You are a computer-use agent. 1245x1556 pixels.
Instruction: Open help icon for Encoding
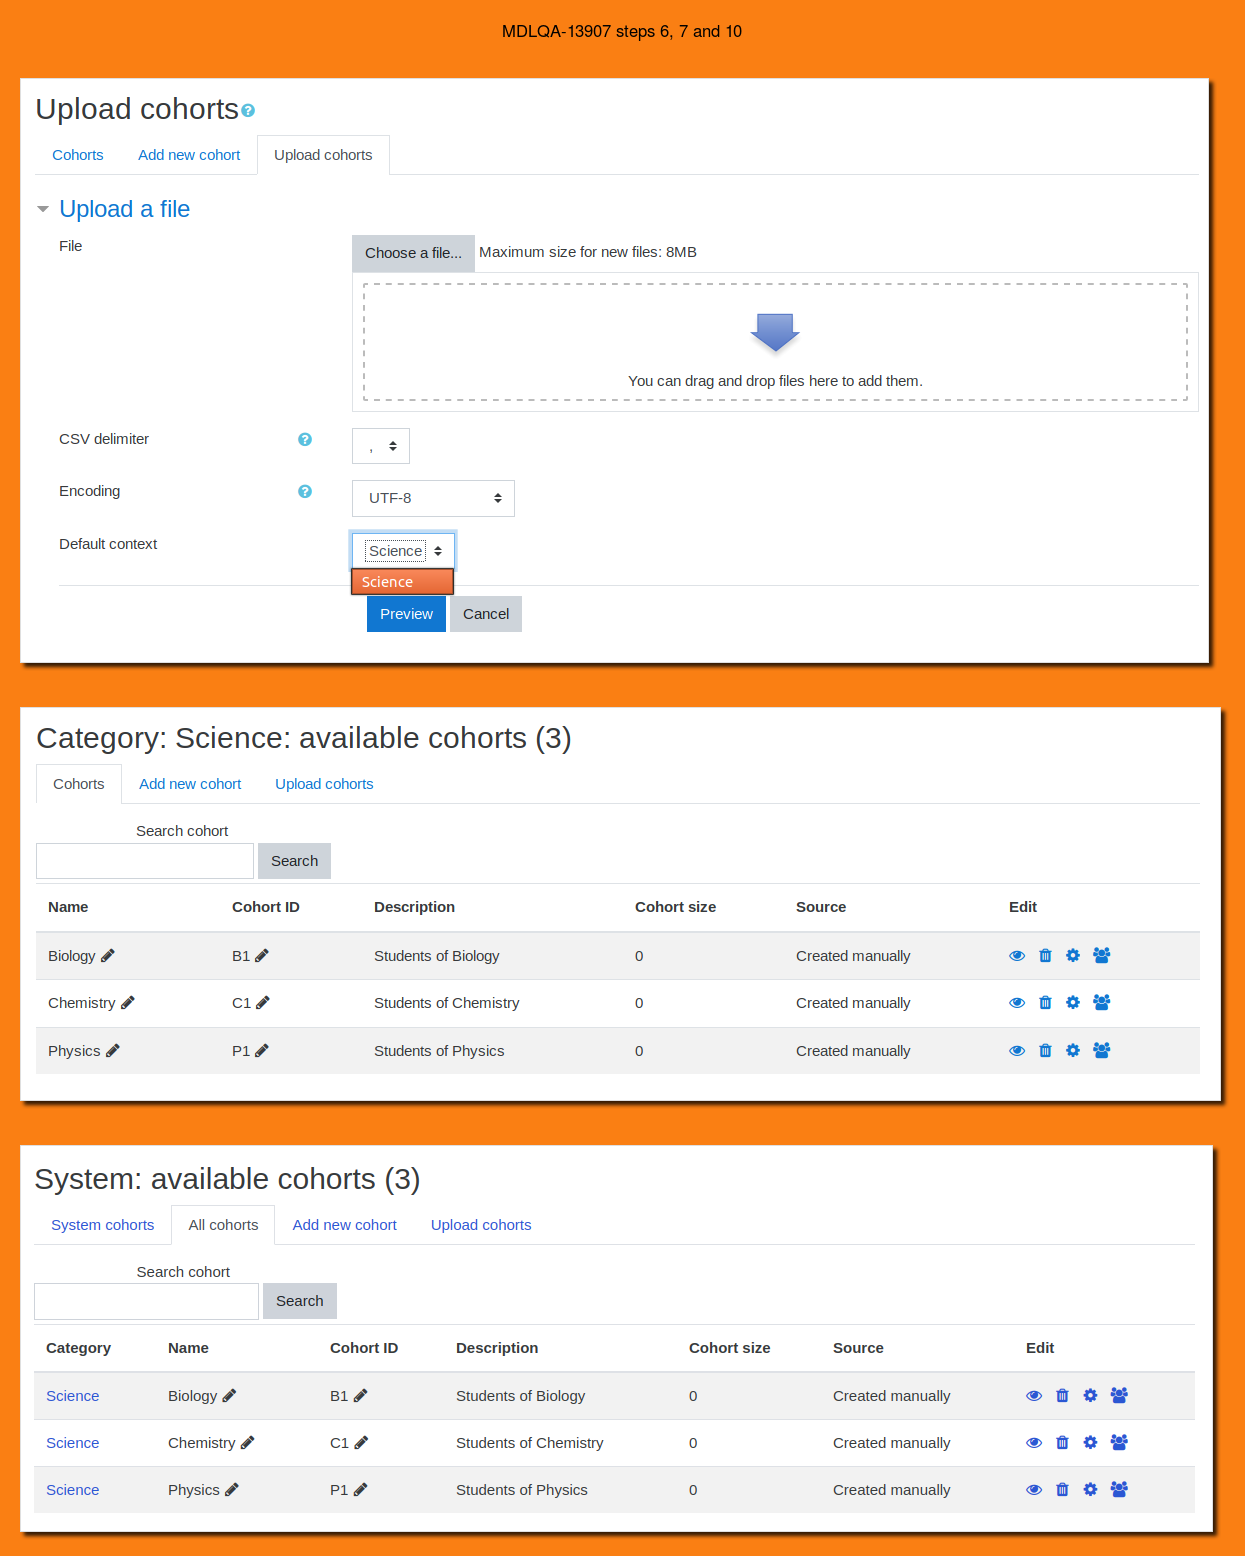coord(305,491)
